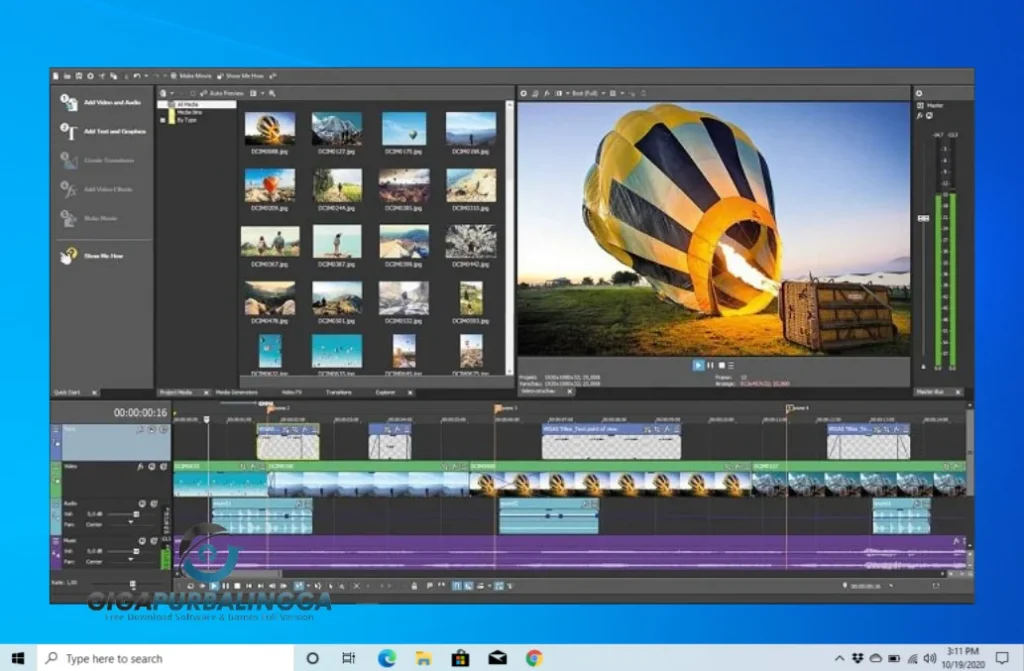The image size is (1024, 671).
Task: Open the preview quality dropdown showing Best (Full)
Action: point(590,93)
